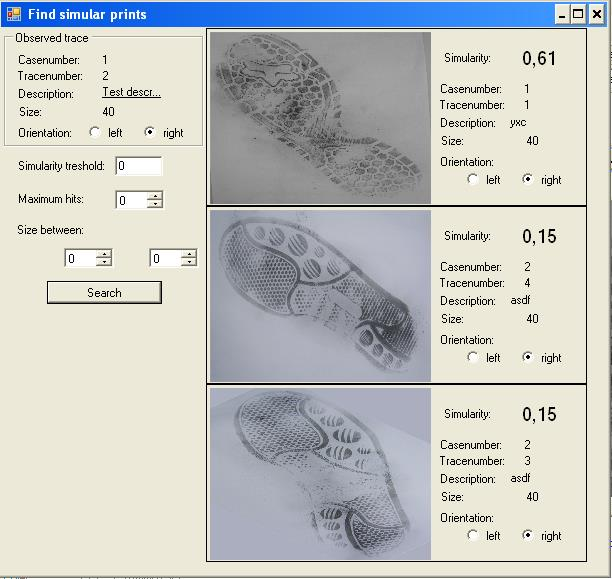Image resolution: width=612 pixels, height=579 pixels.
Task: Close the Find simular prints window
Action: [x=596, y=14]
